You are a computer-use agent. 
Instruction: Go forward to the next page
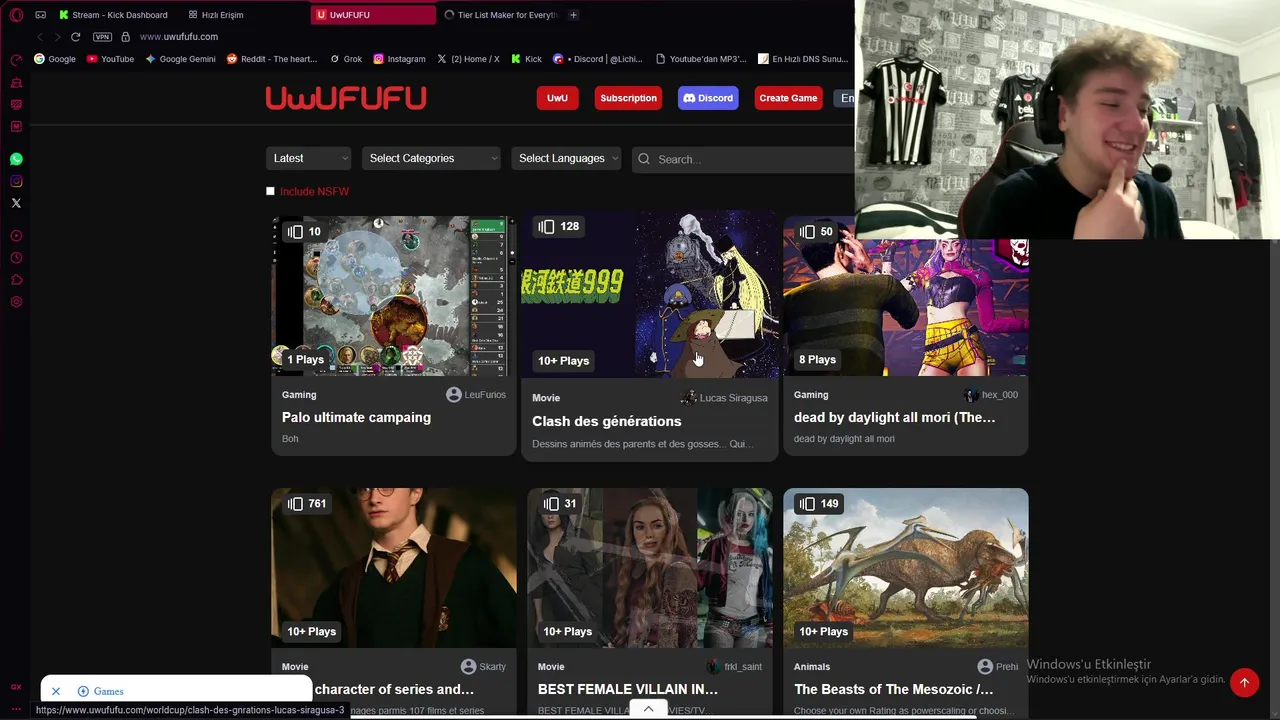(x=57, y=37)
